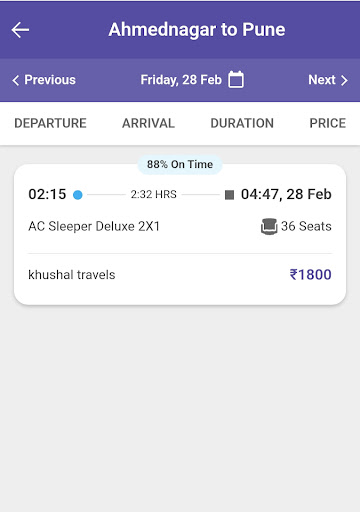Image resolution: width=360 pixels, height=512 pixels.
Task: Open the khushal travels bus card
Action: click(x=180, y=234)
